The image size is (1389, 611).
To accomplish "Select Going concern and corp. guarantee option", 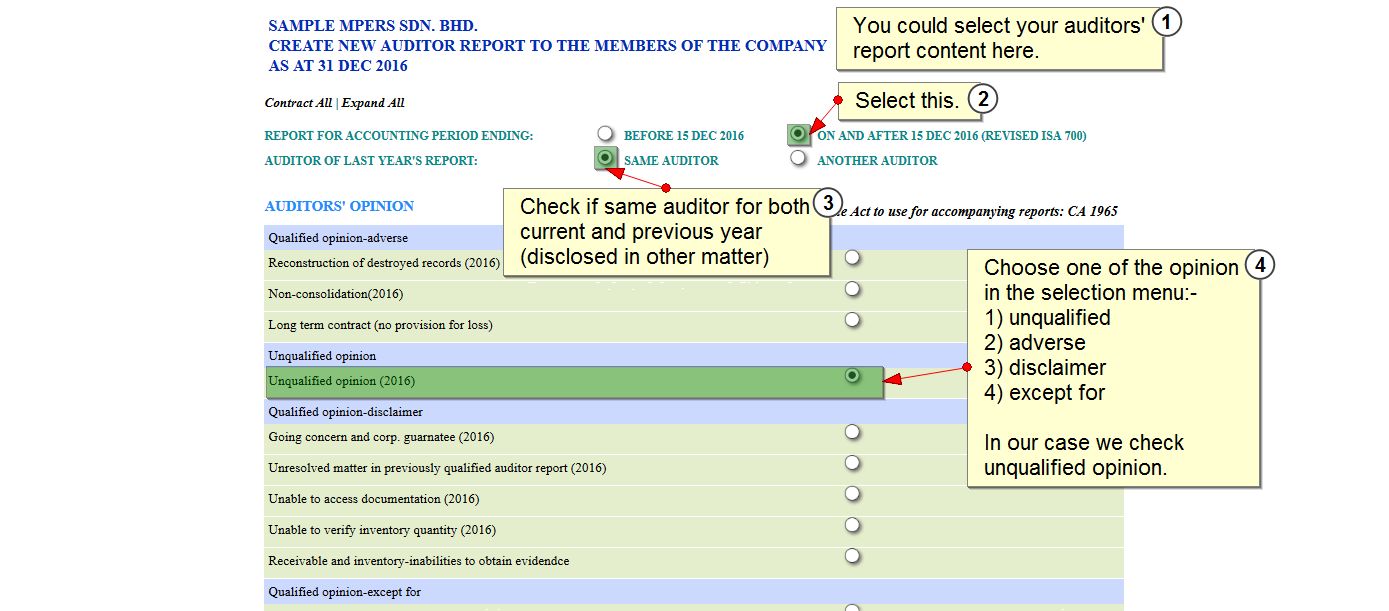I will (852, 432).
